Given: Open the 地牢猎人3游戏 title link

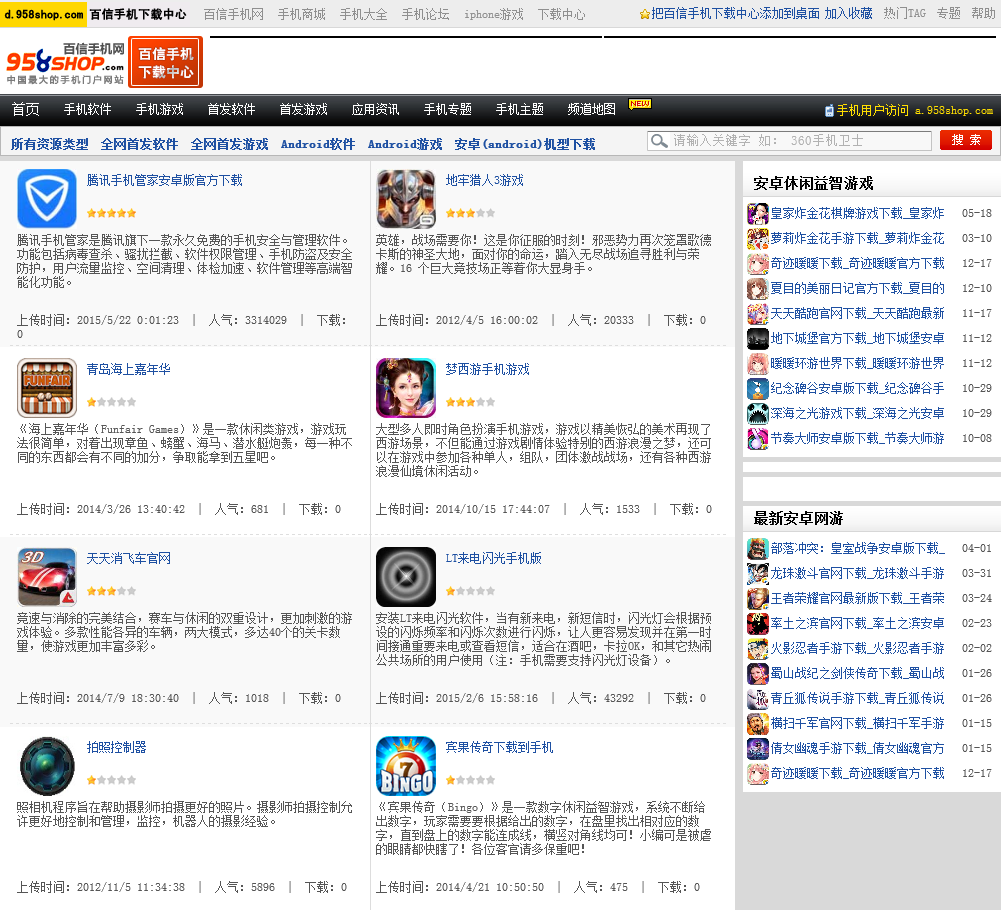Looking at the screenshot, I should [485, 180].
